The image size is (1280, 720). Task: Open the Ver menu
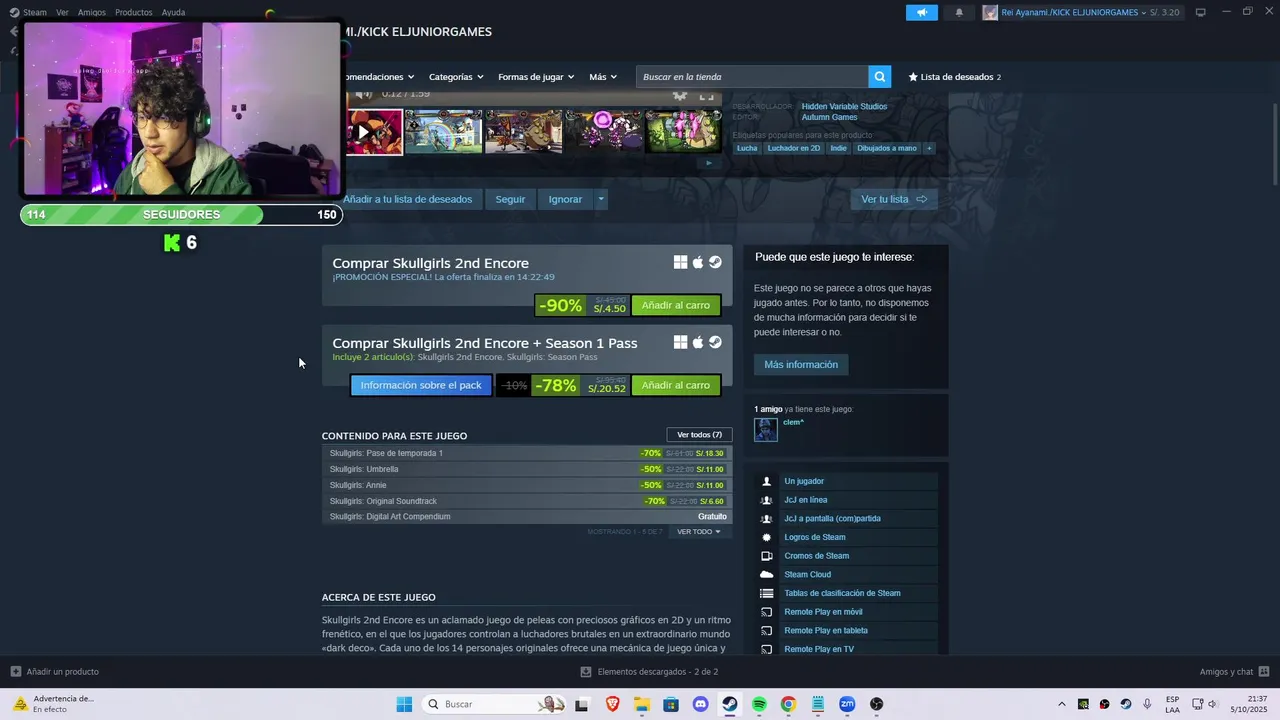(63, 12)
